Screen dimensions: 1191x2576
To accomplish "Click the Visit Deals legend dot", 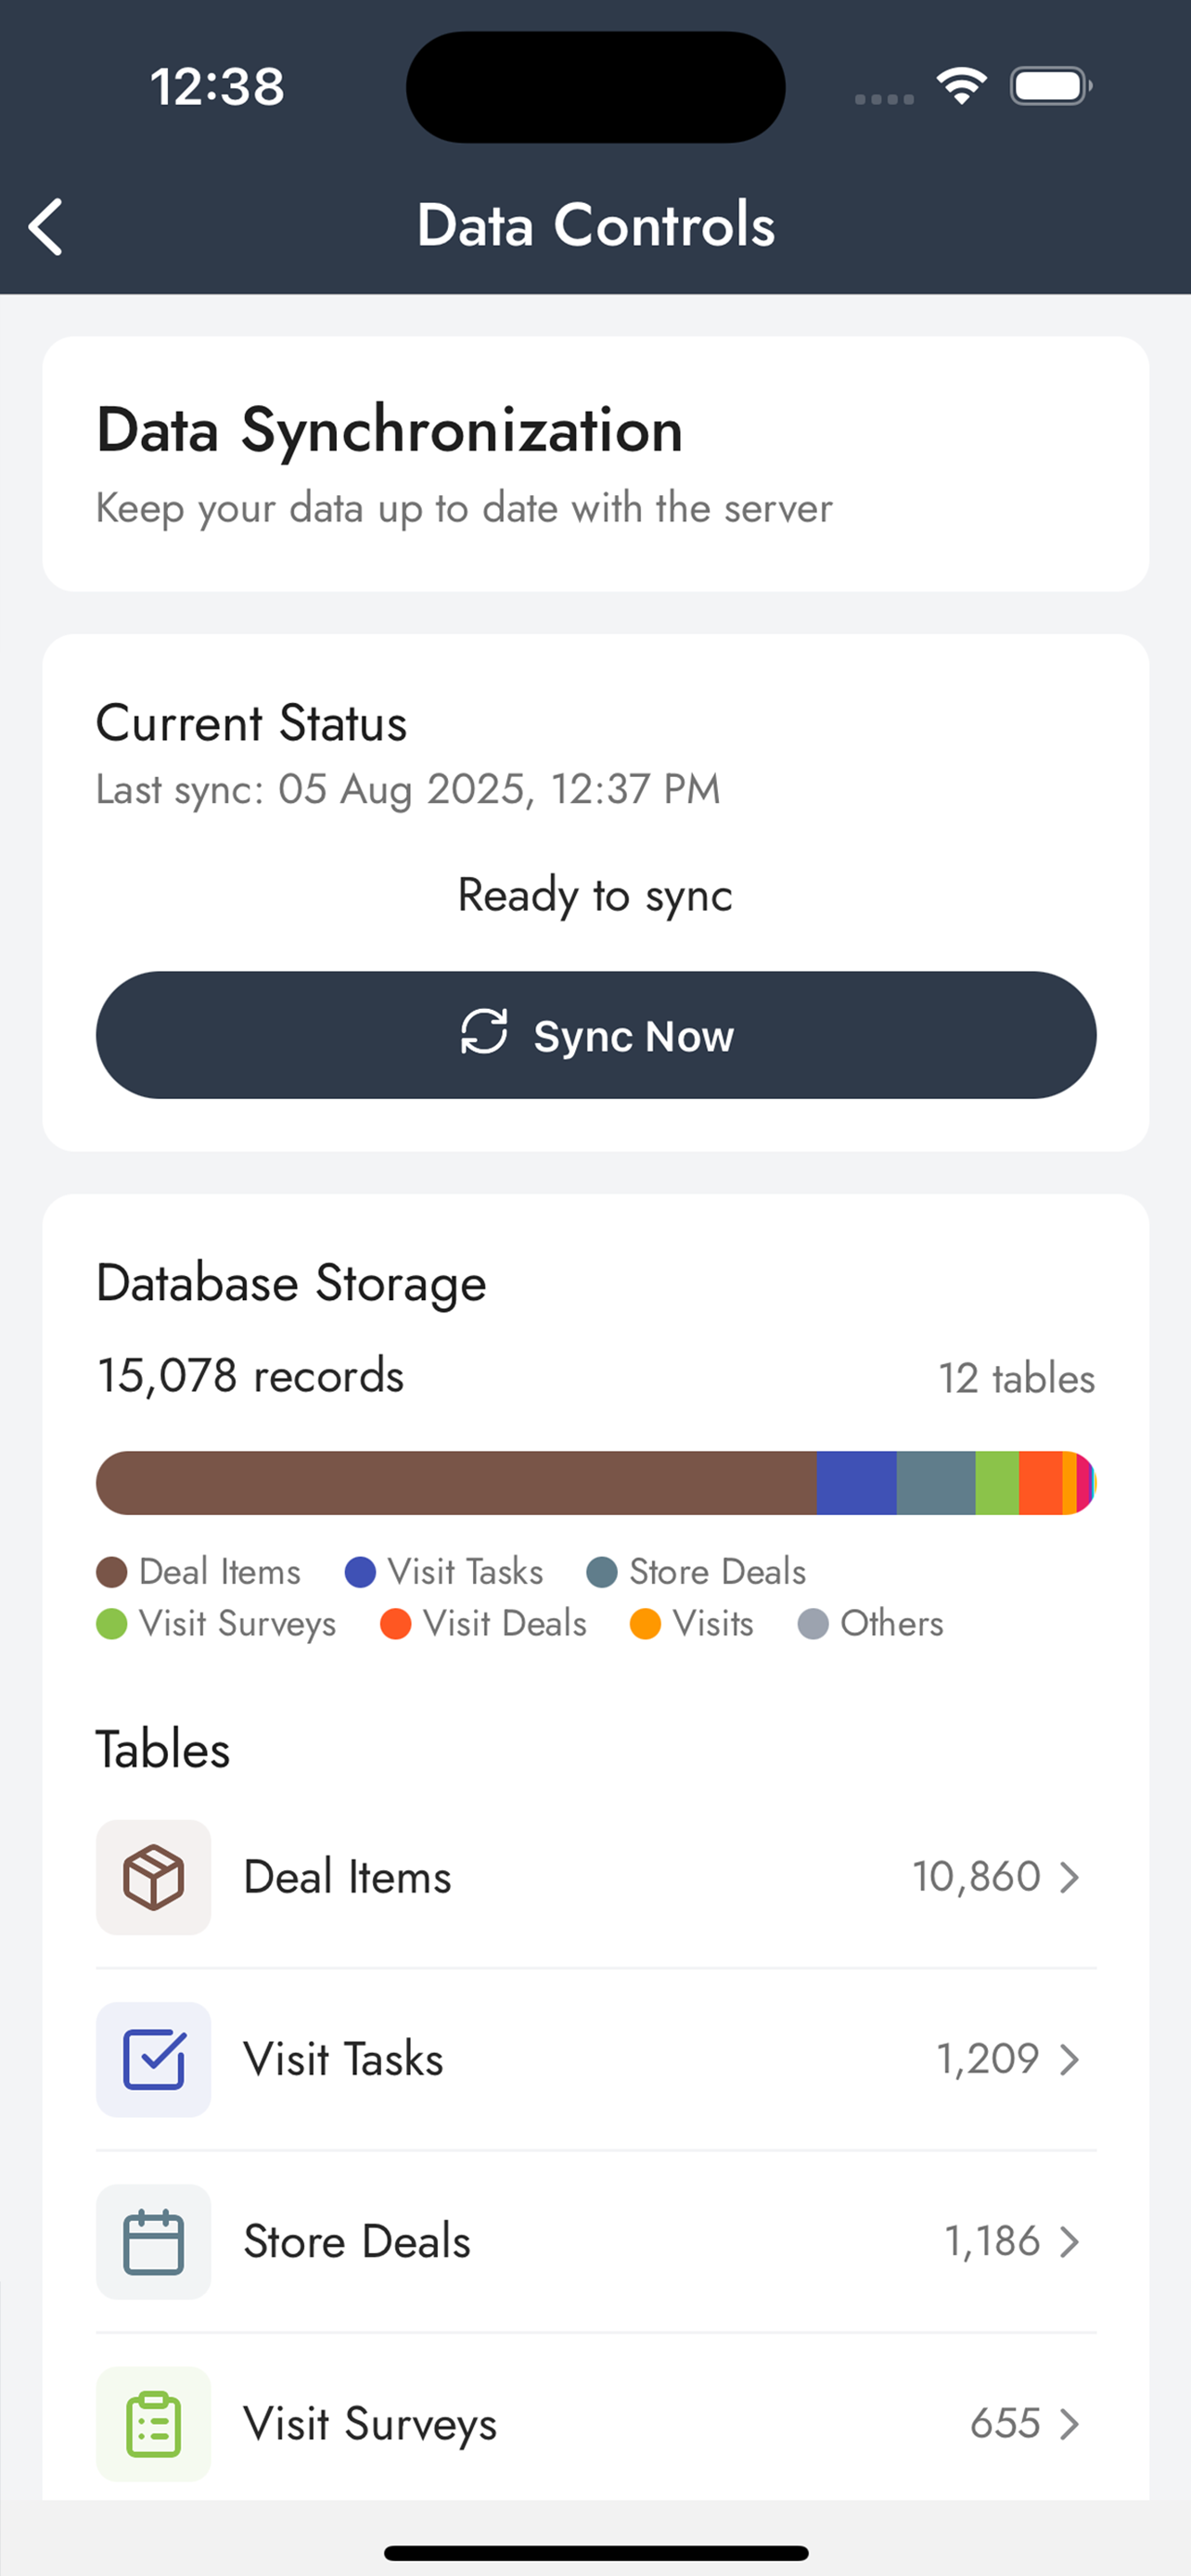I will (396, 1624).
